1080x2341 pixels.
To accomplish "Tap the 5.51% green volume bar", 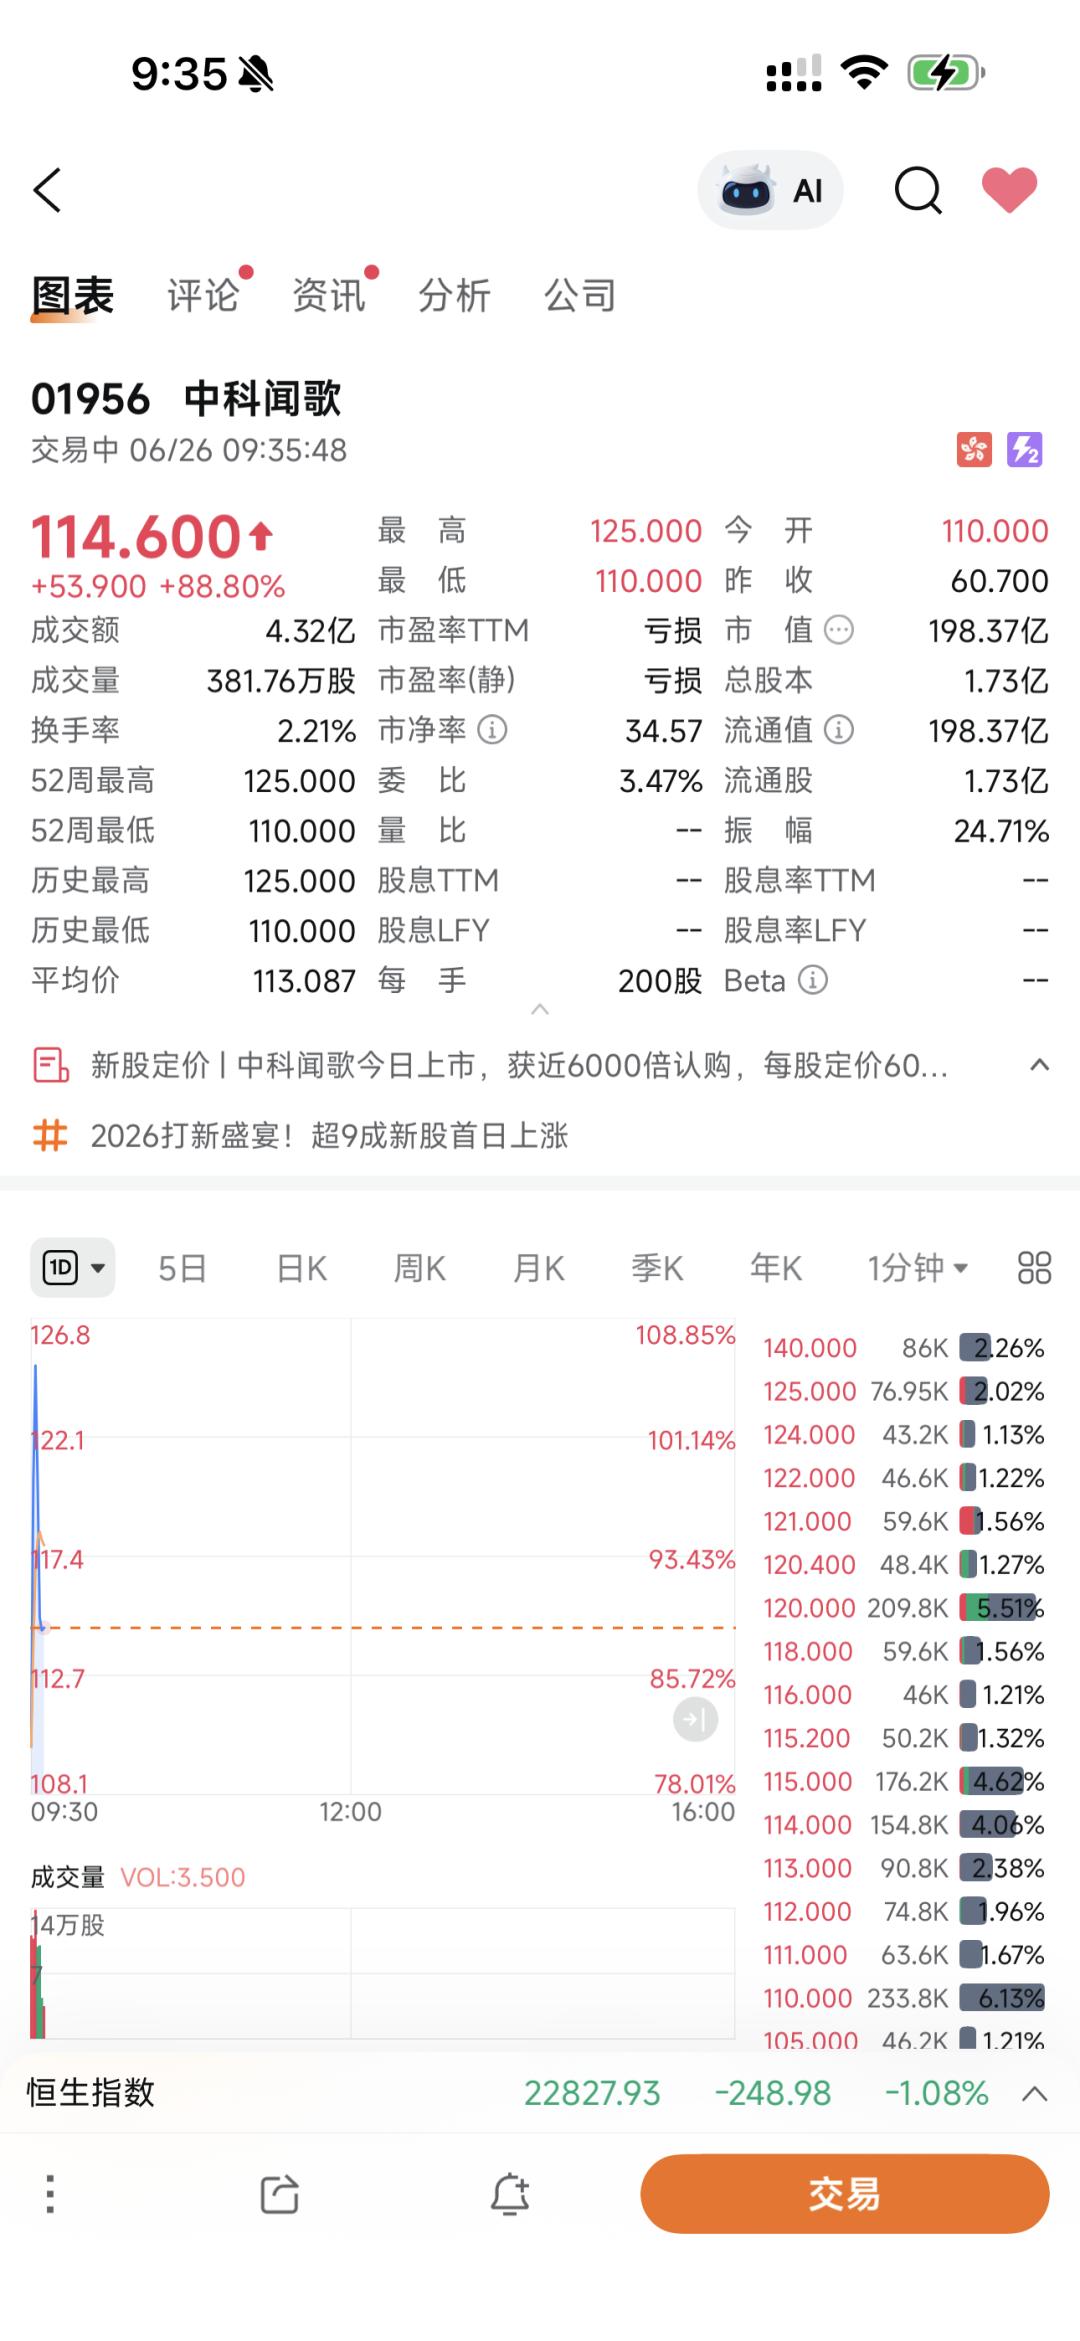I will 1002,1608.
